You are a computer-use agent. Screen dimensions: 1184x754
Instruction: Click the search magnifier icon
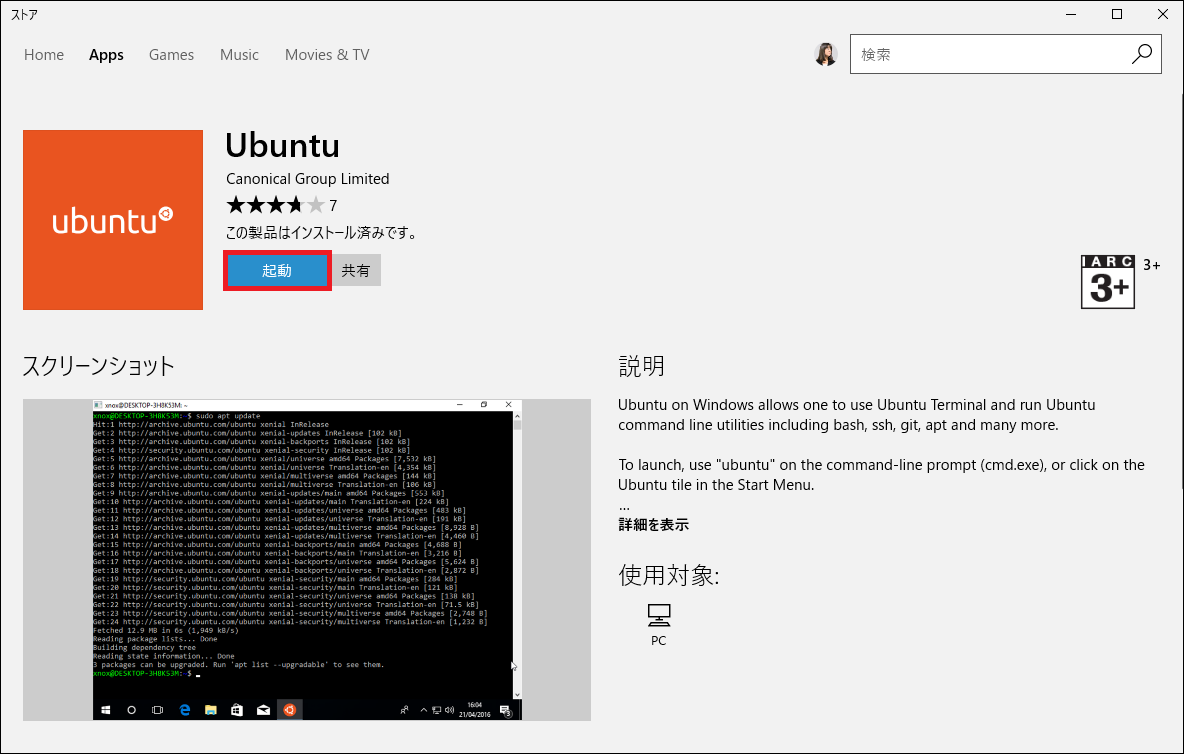[x=1142, y=54]
